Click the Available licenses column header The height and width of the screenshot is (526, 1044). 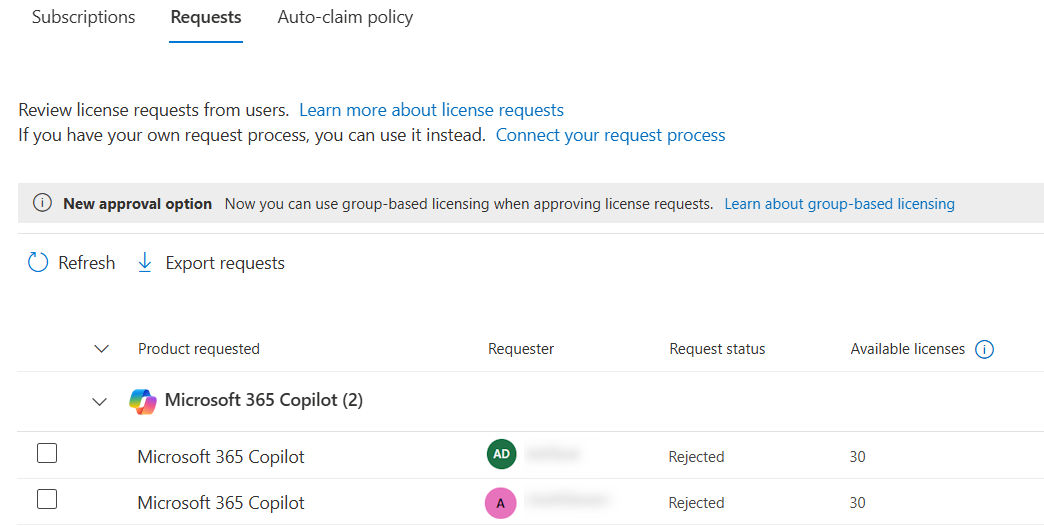coord(908,349)
